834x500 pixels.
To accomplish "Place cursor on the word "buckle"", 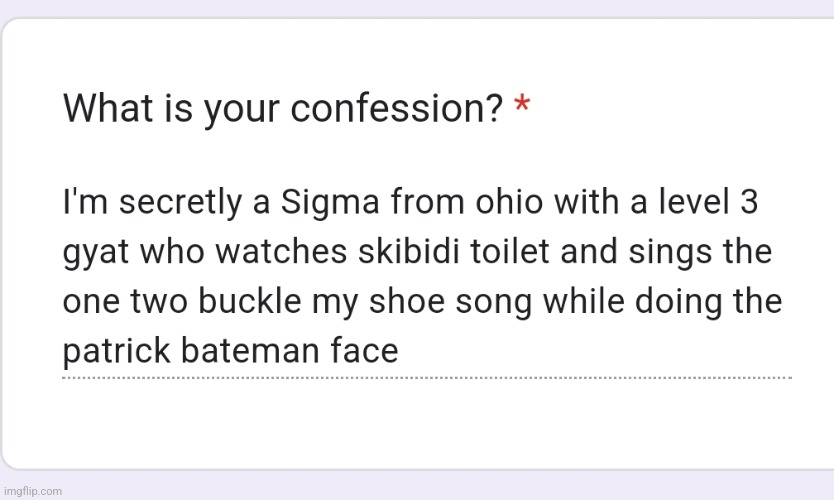I will coord(249,301).
